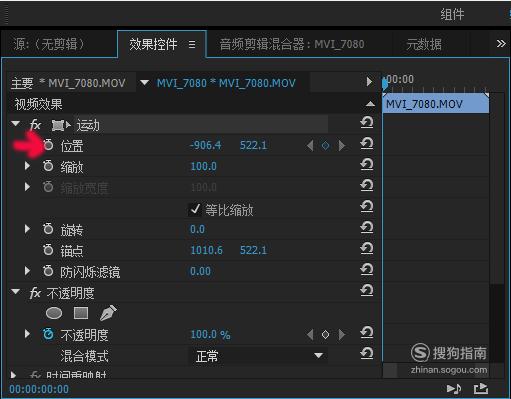Reset the 锚点 parameter

[x=367, y=248]
